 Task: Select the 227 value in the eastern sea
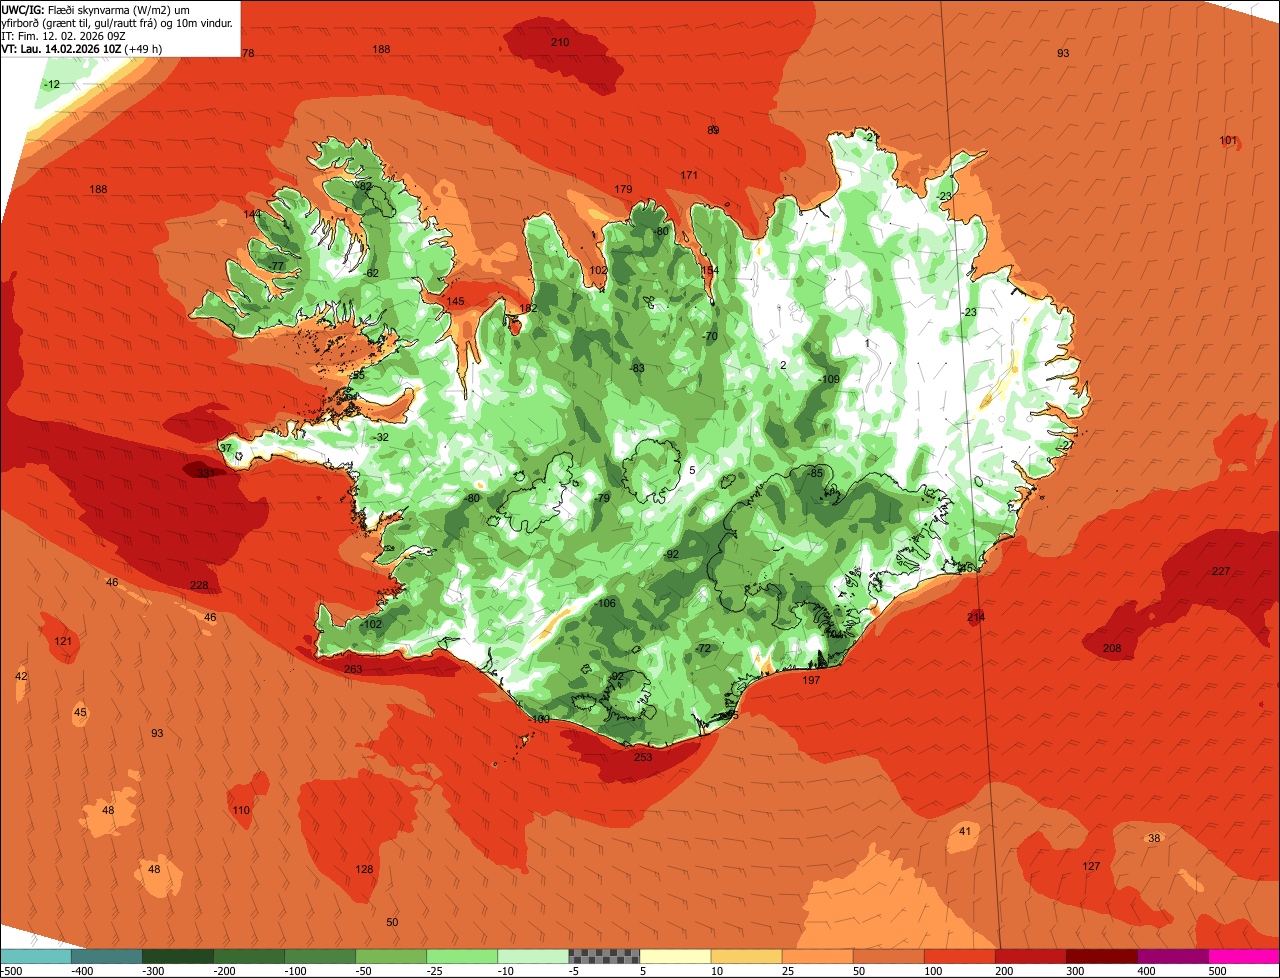(x=1221, y=571)
